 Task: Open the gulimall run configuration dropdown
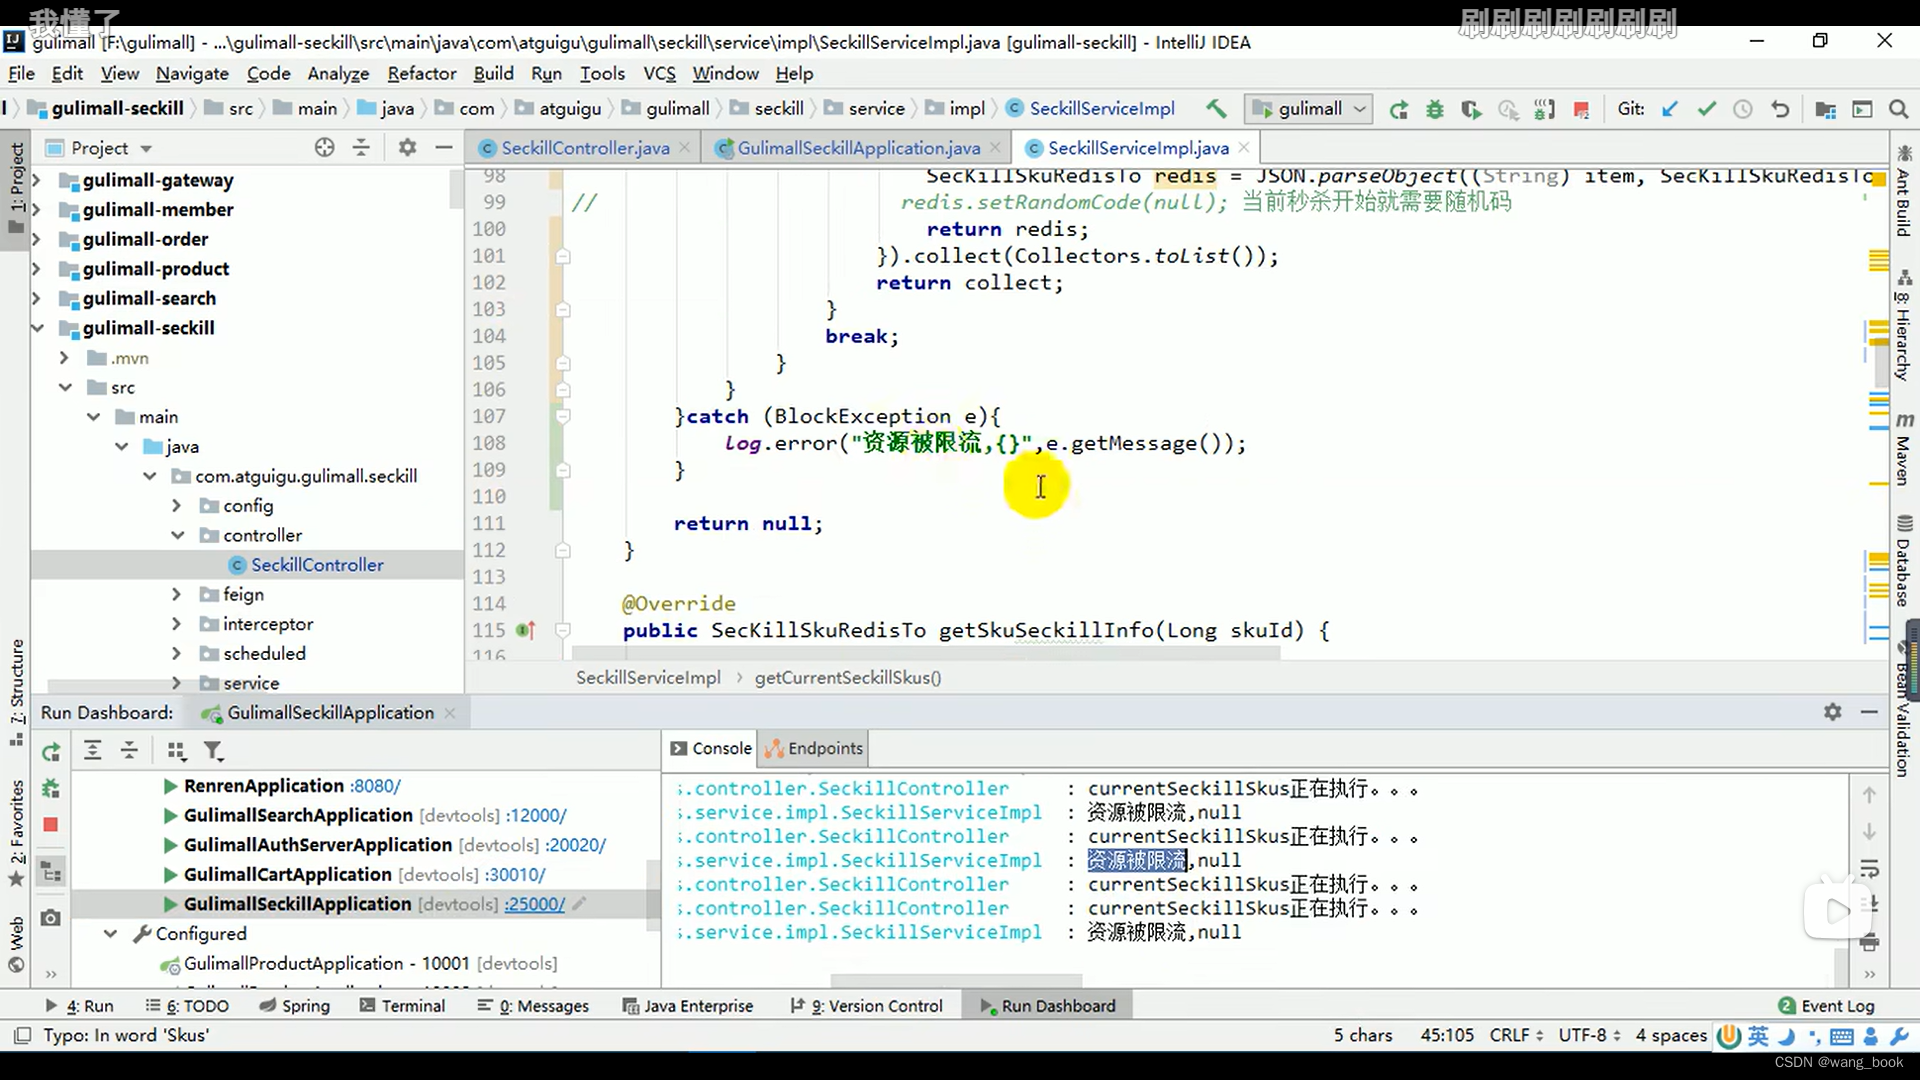click(x=1310, y=109)
